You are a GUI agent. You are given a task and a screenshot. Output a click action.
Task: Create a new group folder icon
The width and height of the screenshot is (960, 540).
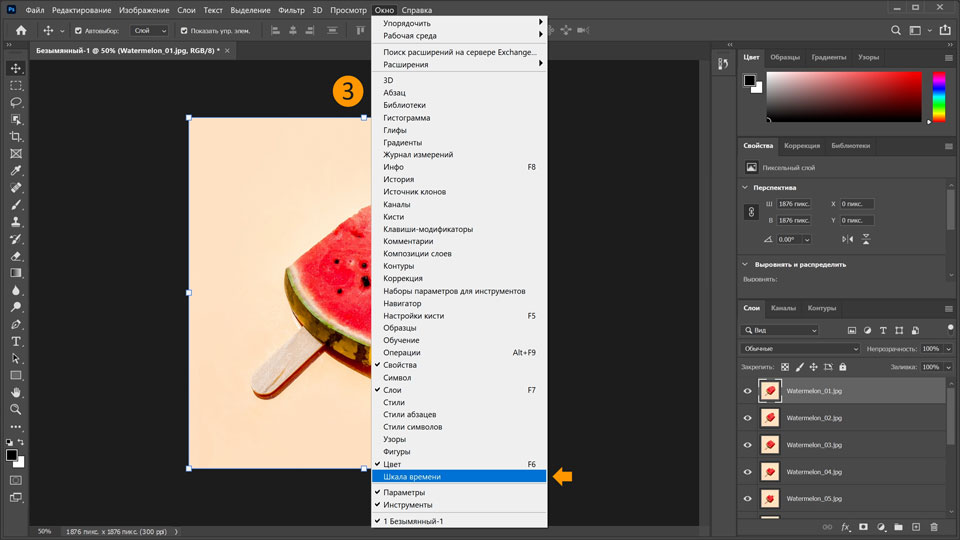coord(898,527)
